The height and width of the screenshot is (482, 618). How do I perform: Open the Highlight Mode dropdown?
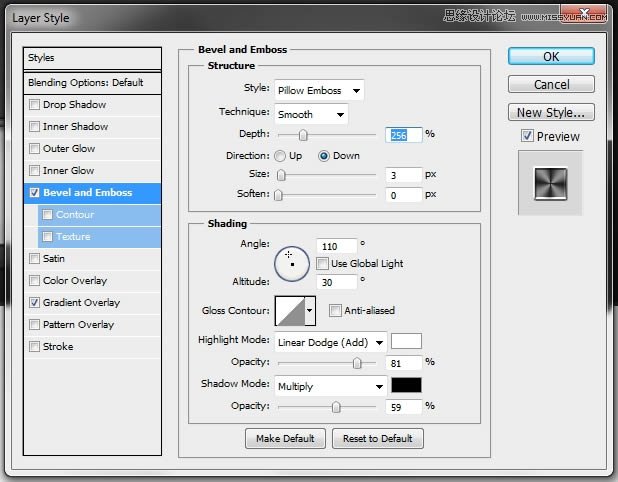pos(331,342)
